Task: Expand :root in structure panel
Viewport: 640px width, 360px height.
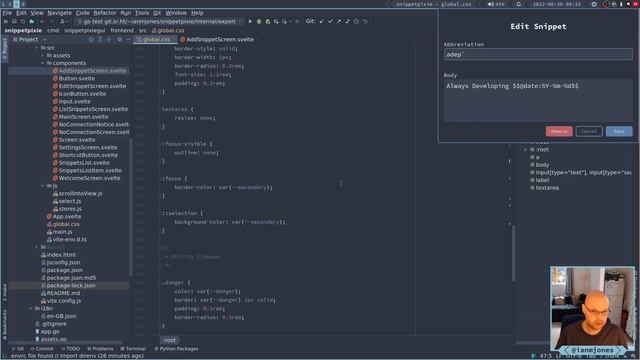Action: (525, 150)
